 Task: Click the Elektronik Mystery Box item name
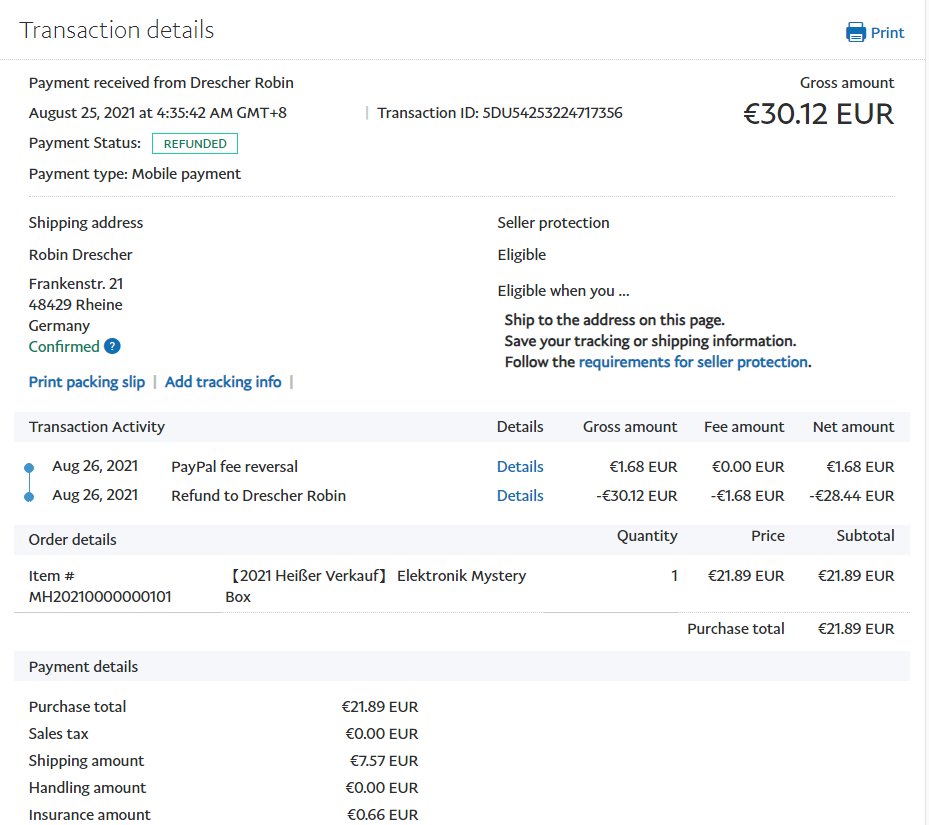tap(461, 576)
